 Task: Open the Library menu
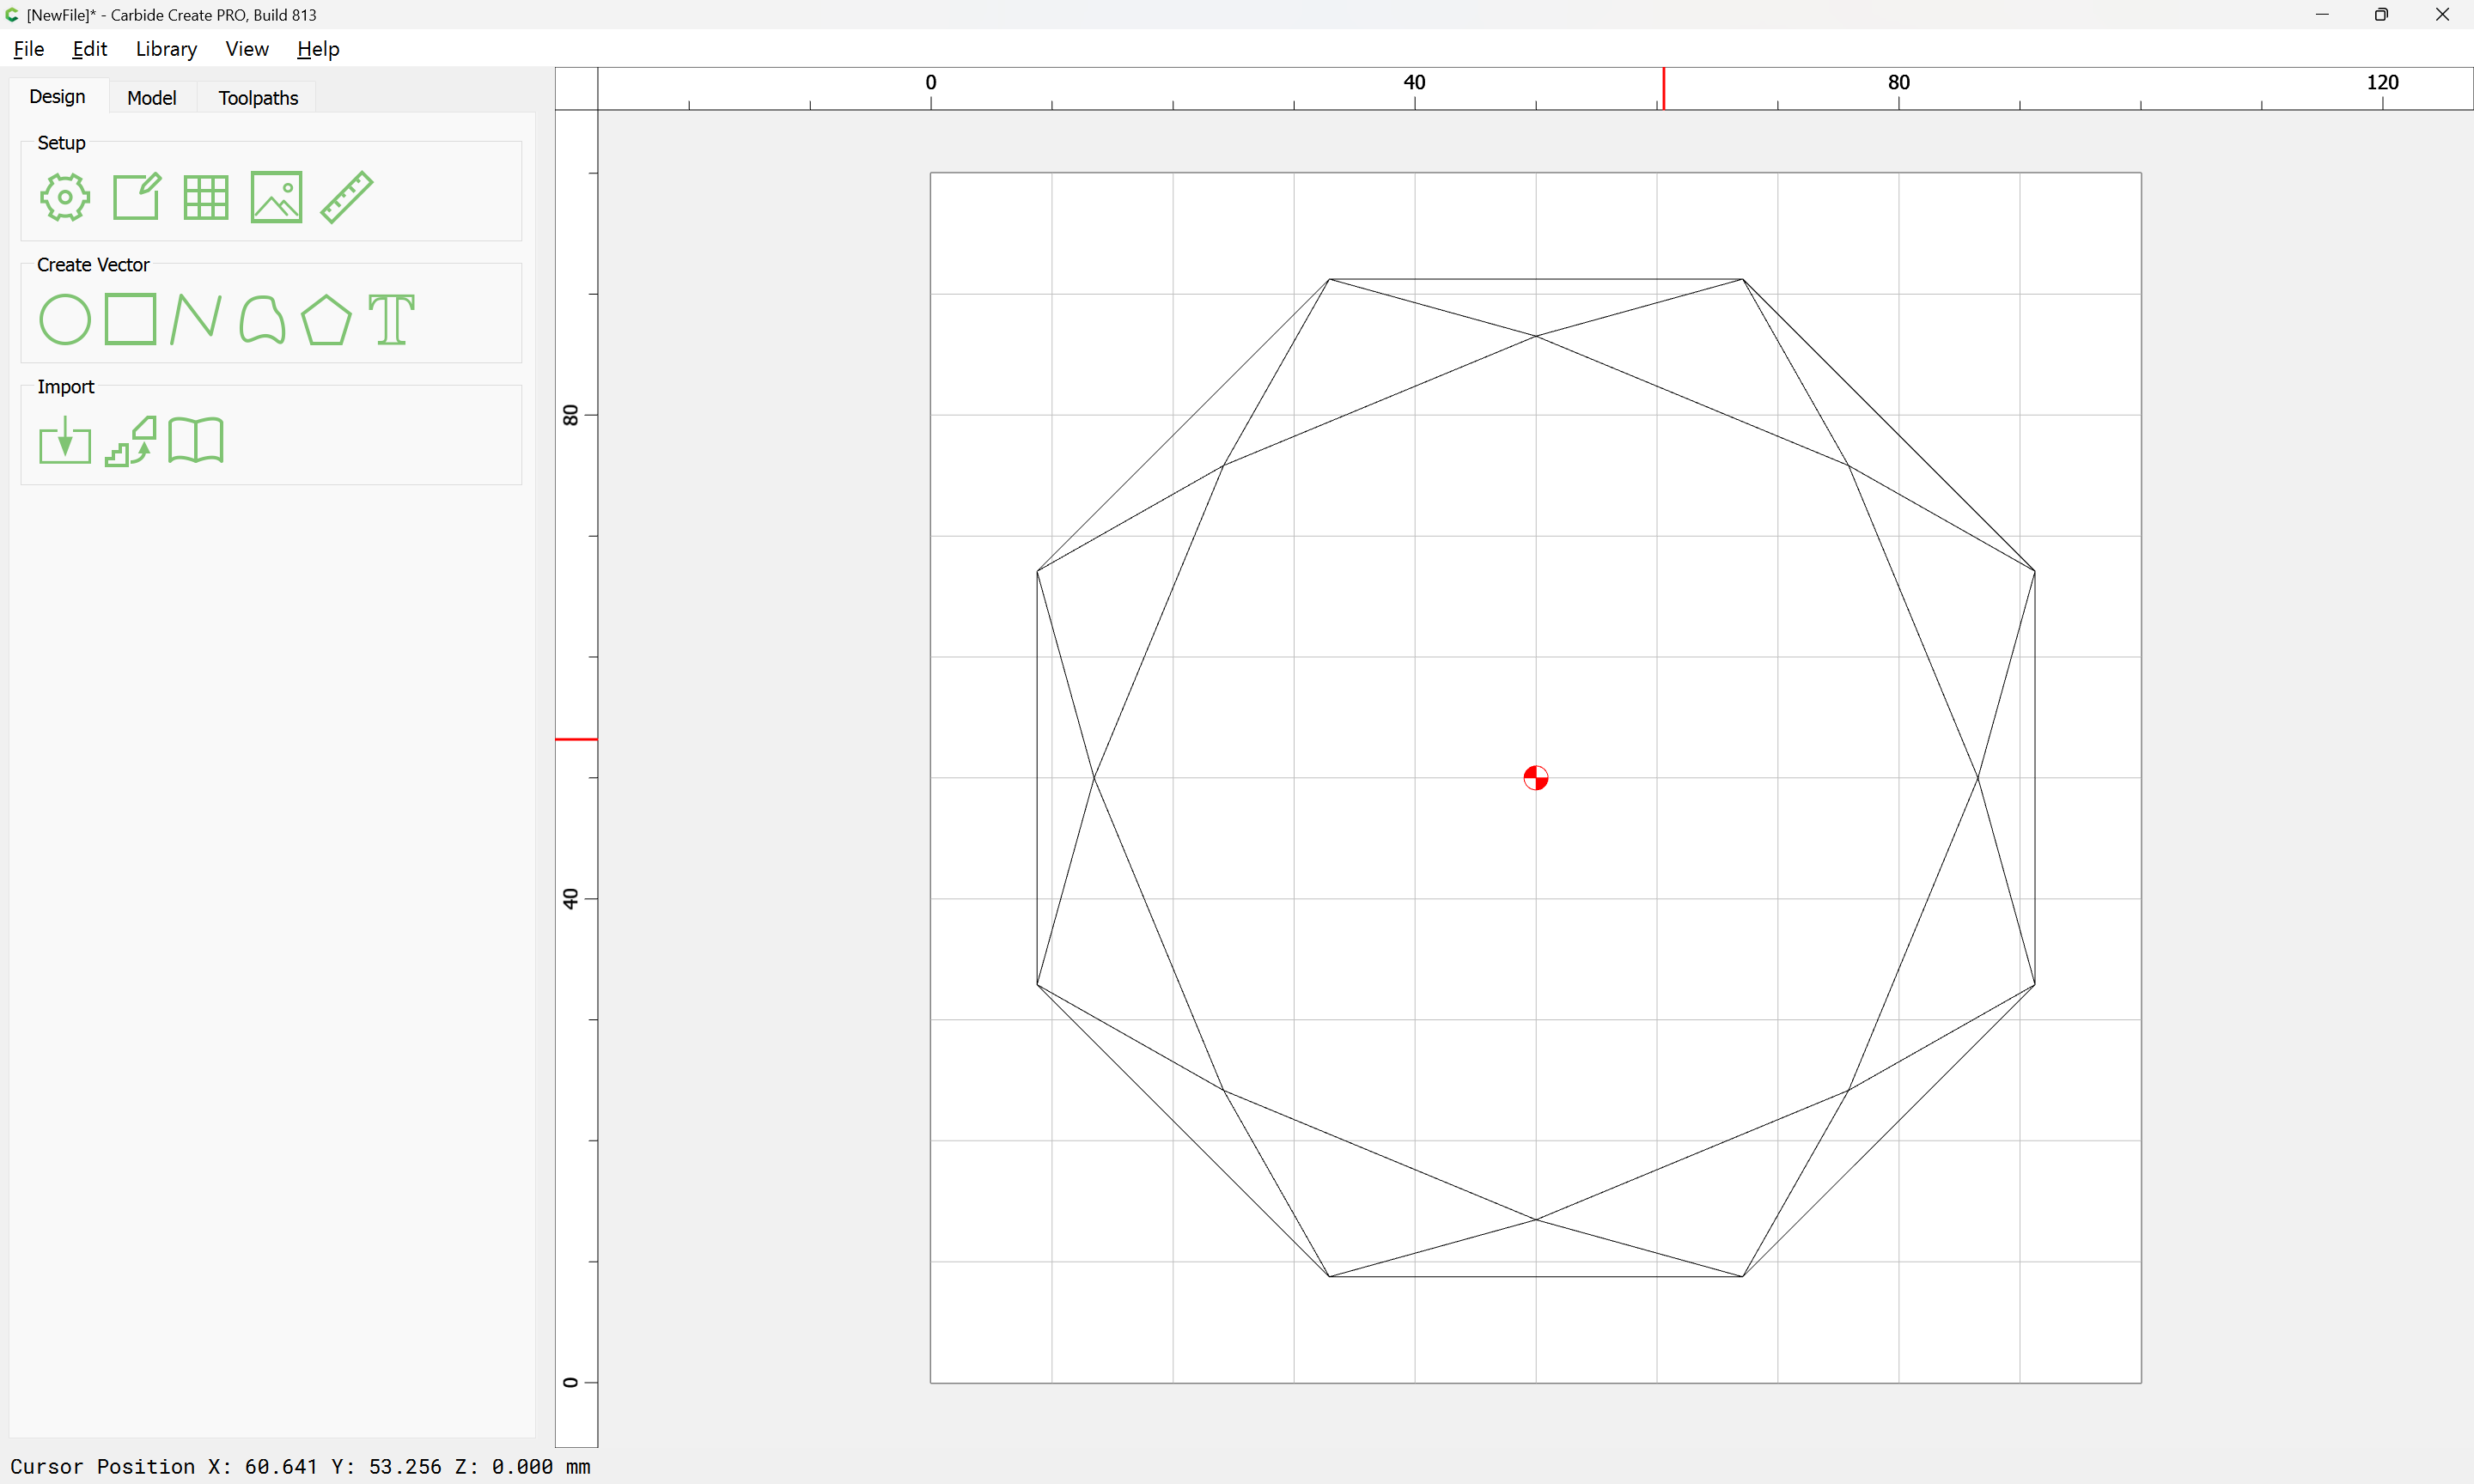point(166,49)
